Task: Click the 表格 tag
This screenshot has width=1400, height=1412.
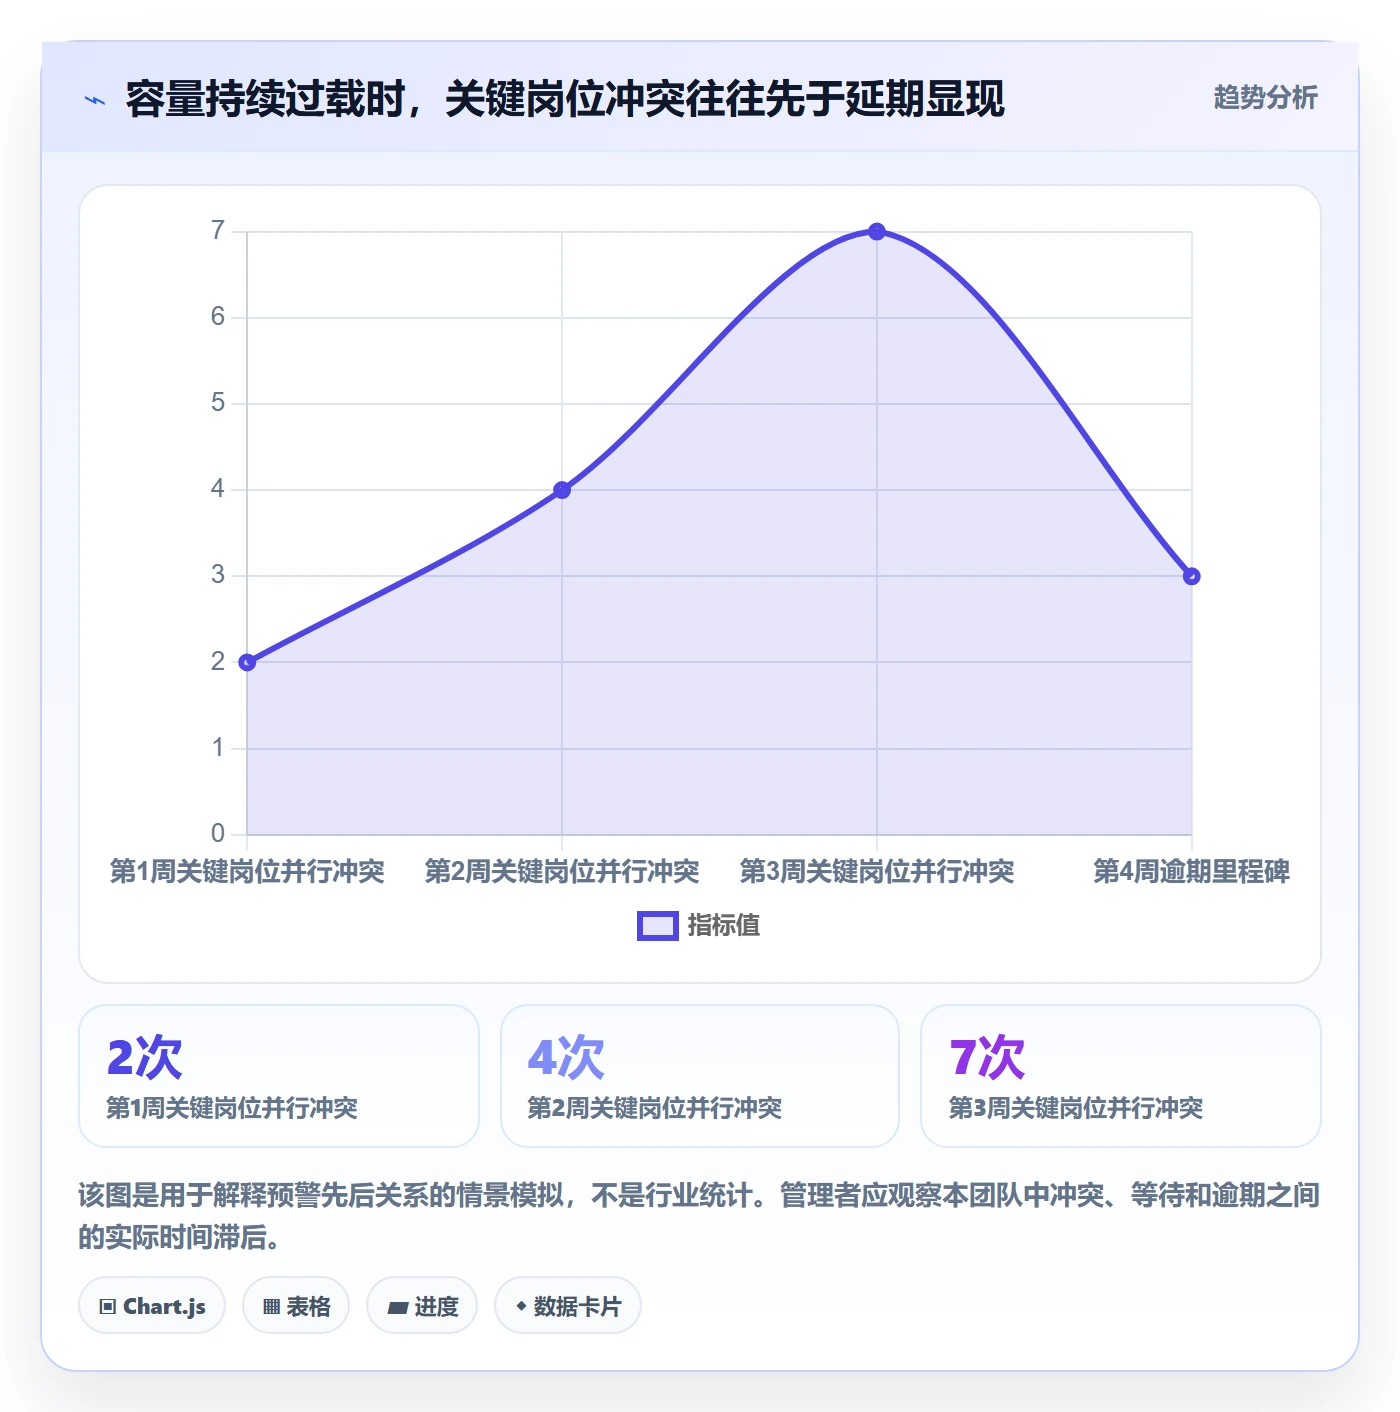Action: (296, 1305)
